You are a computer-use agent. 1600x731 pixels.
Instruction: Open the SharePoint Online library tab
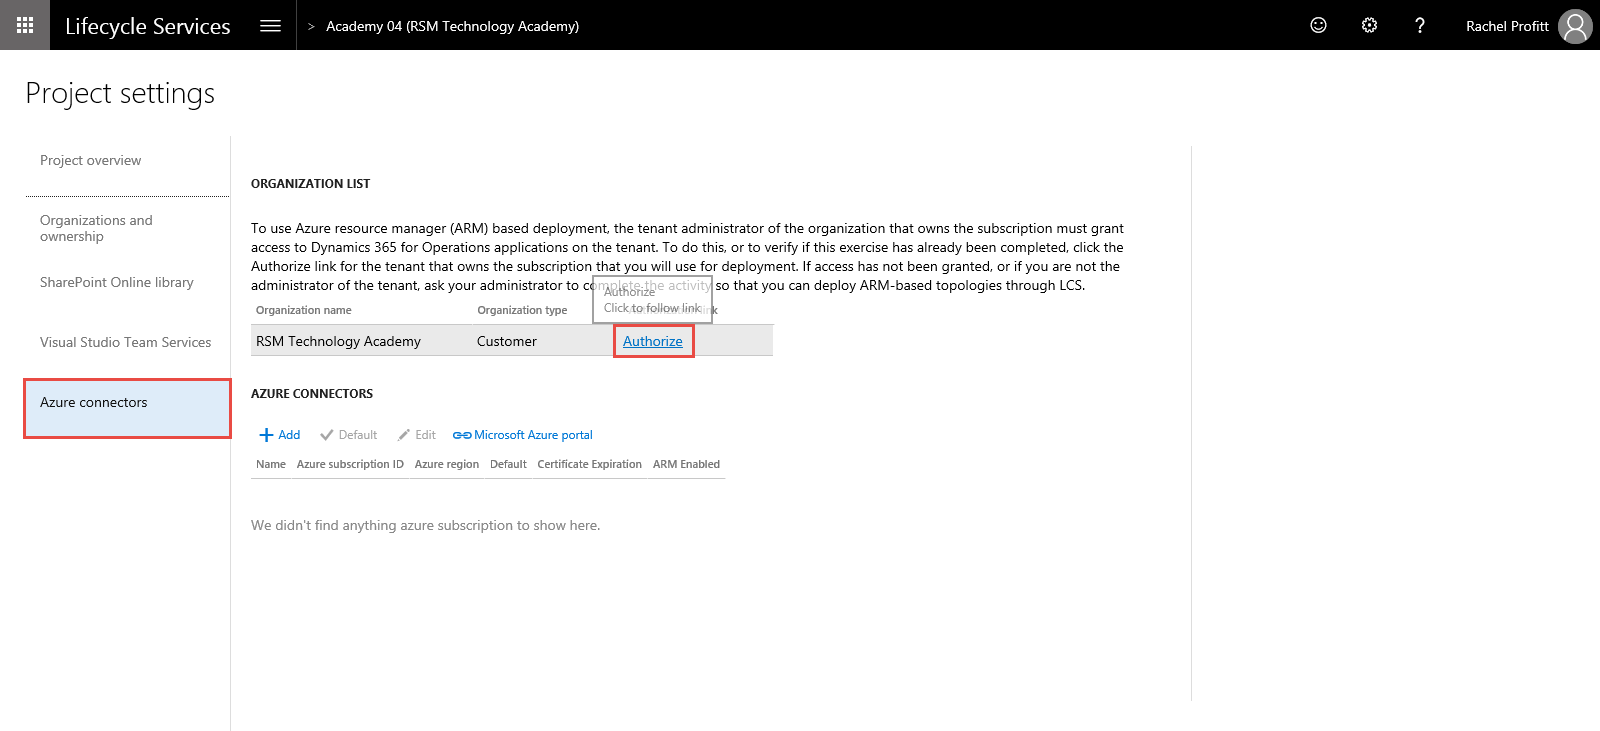[117, 282]
